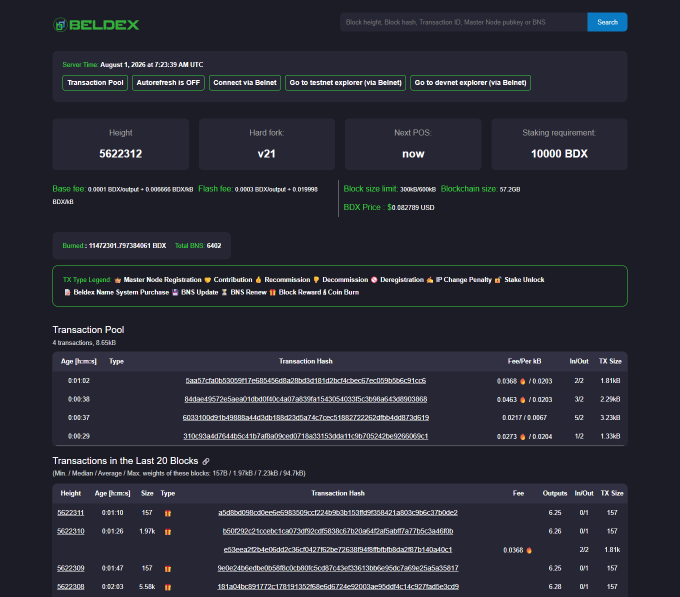Click the Recommission thumbs-up icon
The width and height of the screenshot is (680, 597).
click(x=258, y=280)
